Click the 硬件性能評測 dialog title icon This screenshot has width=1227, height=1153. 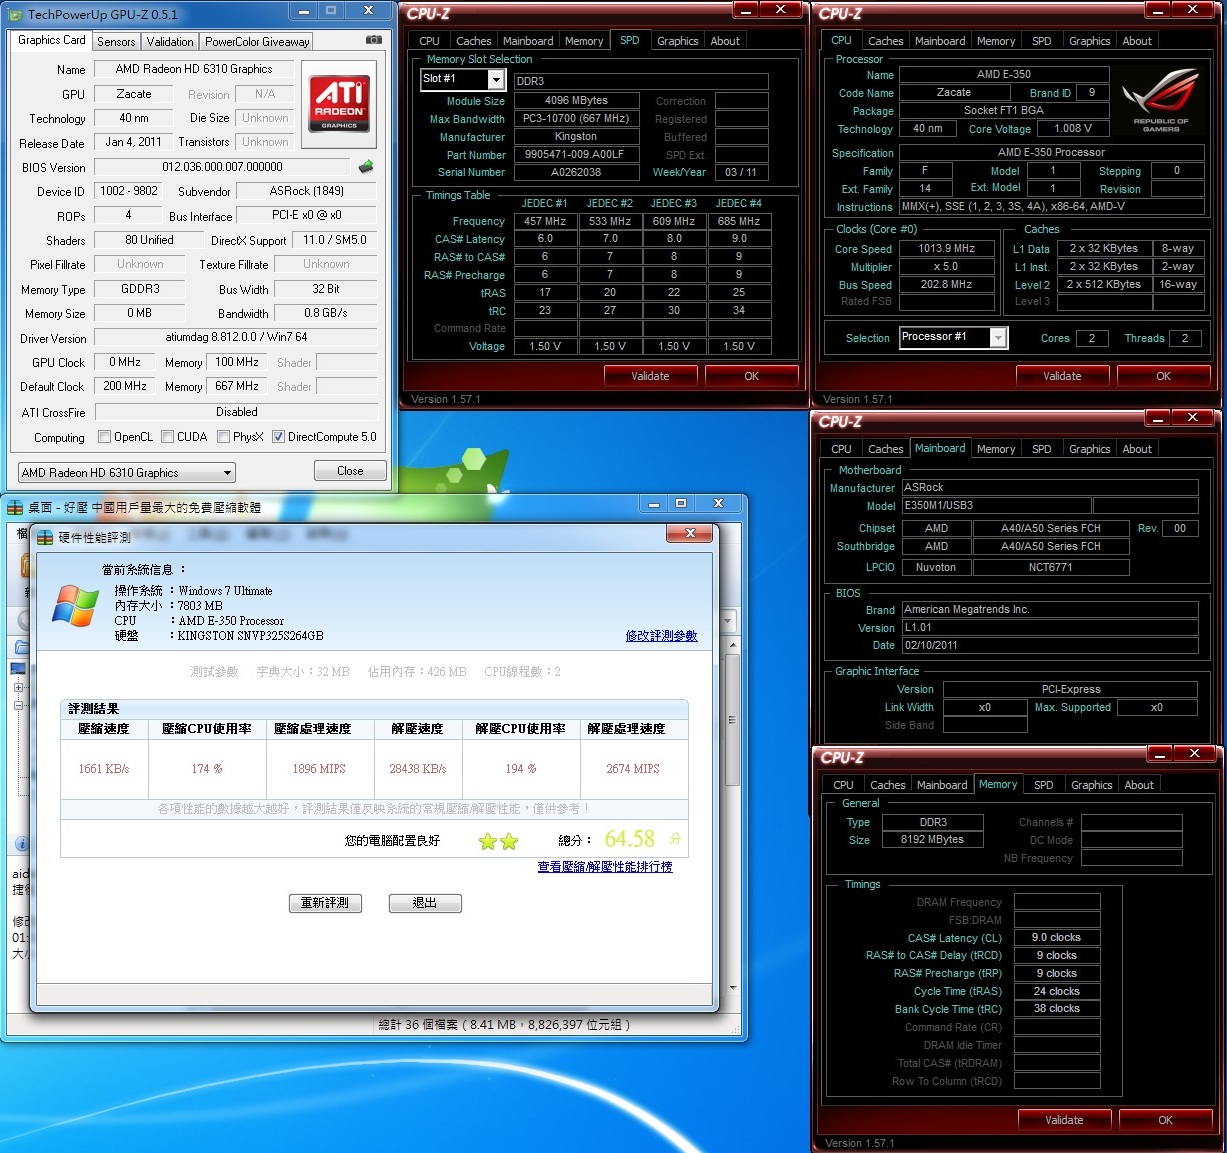click(x=46, y=537)
